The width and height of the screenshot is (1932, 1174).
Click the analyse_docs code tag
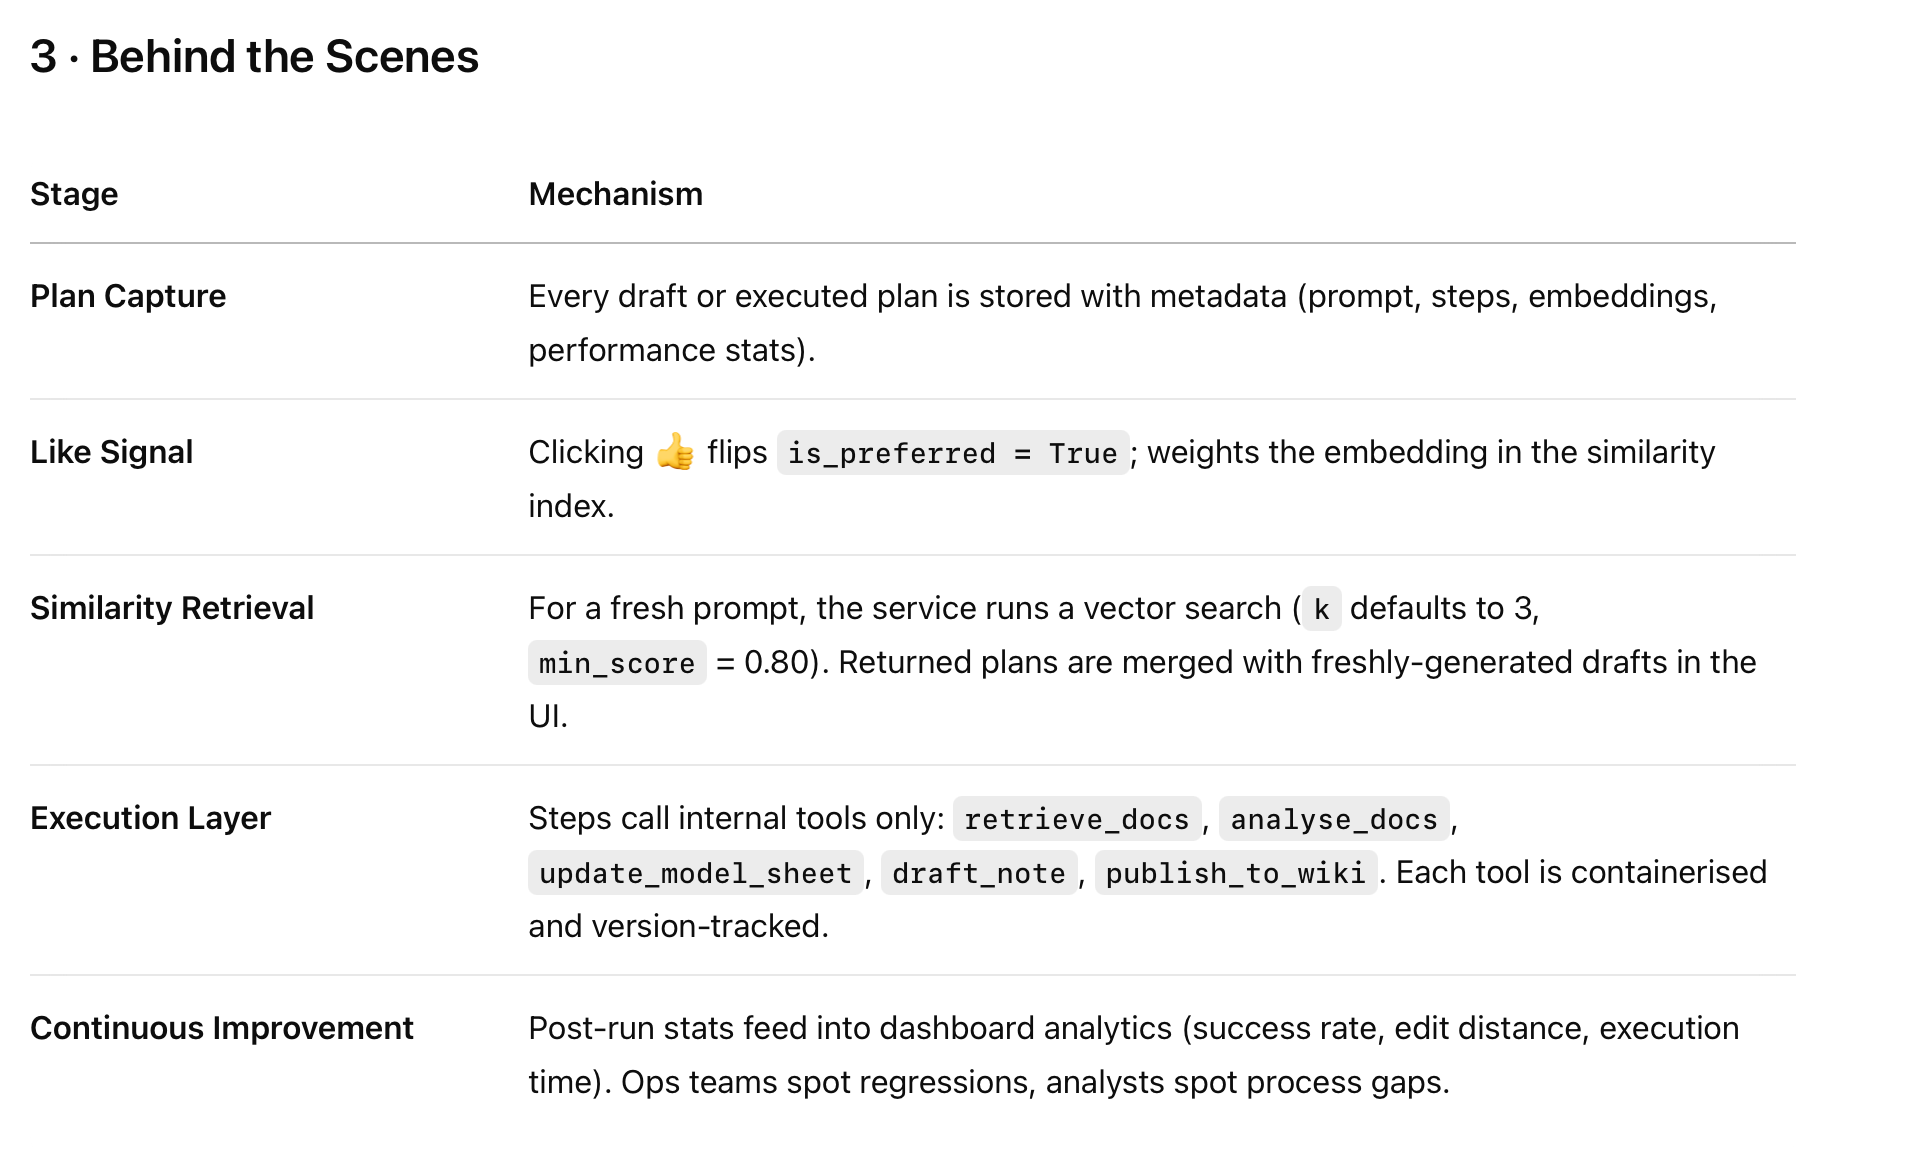[1334, 819]
